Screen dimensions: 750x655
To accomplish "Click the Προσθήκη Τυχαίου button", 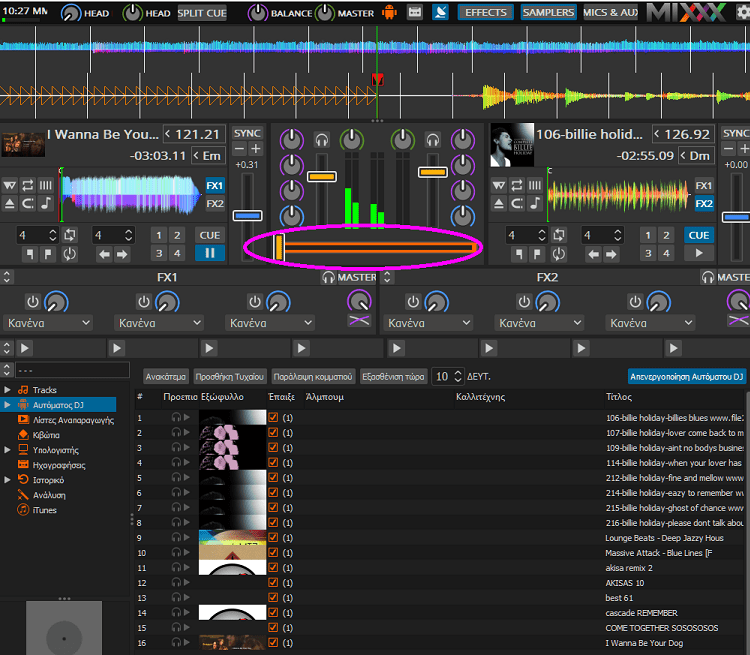I will [x=230, y=377].
